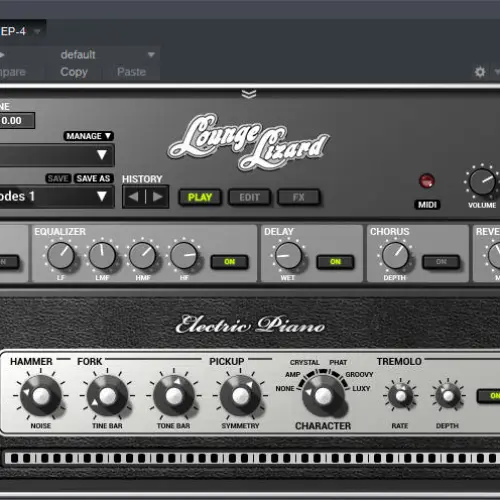Turn the equalizer LF knob
Image resolution: width=500 pixels, height=500 pixels.
(x=61, y=256)
